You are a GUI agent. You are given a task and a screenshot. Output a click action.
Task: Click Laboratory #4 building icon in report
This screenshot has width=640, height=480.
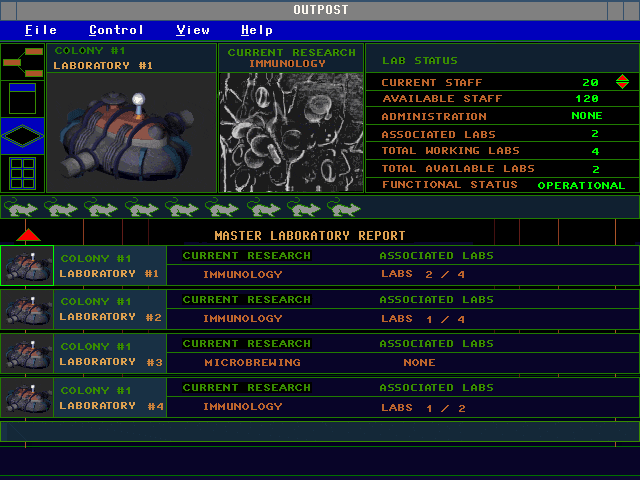[27, 398]
